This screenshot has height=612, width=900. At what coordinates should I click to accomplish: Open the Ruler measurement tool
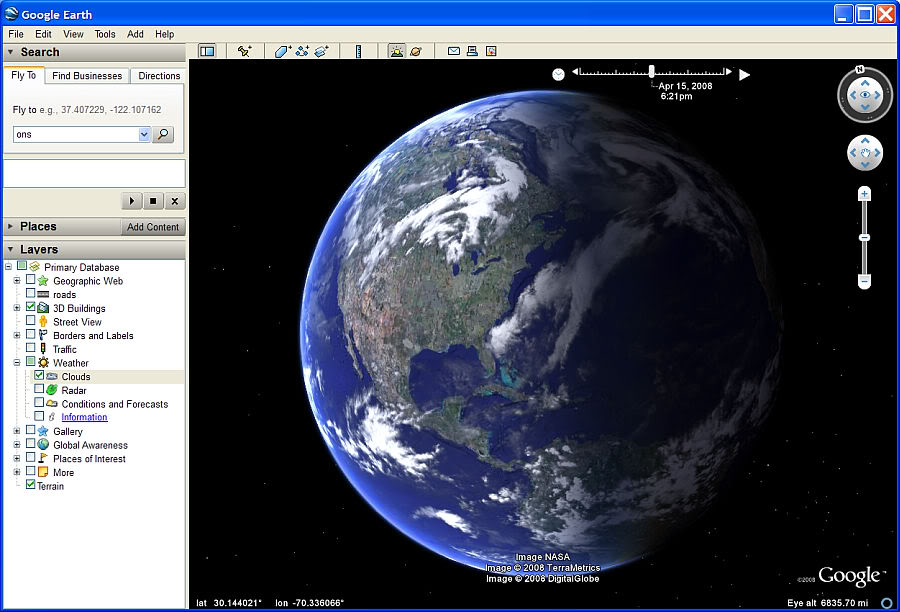click(359, 50)
